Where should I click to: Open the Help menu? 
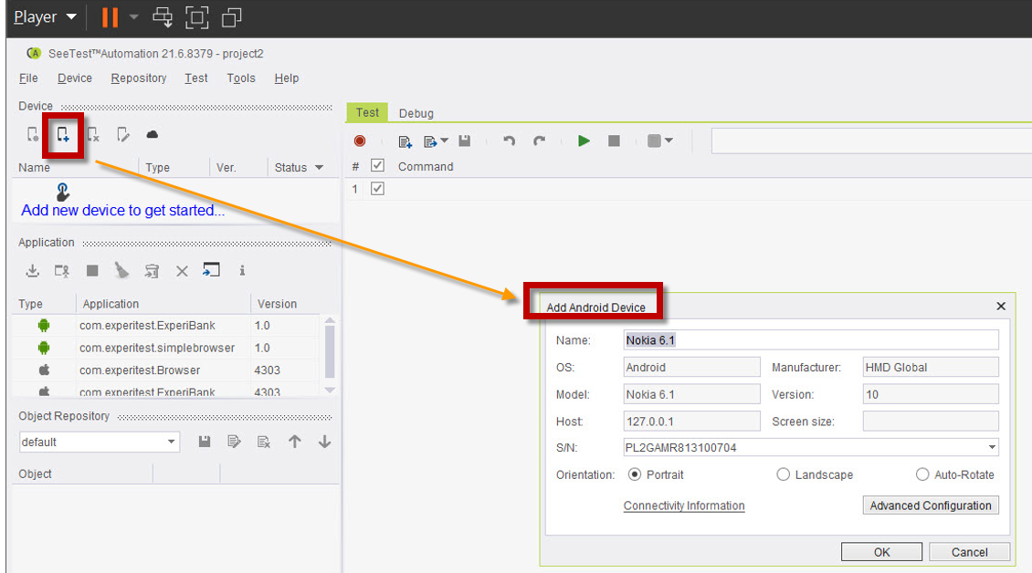pyautogui.click(x=286, y=78)
